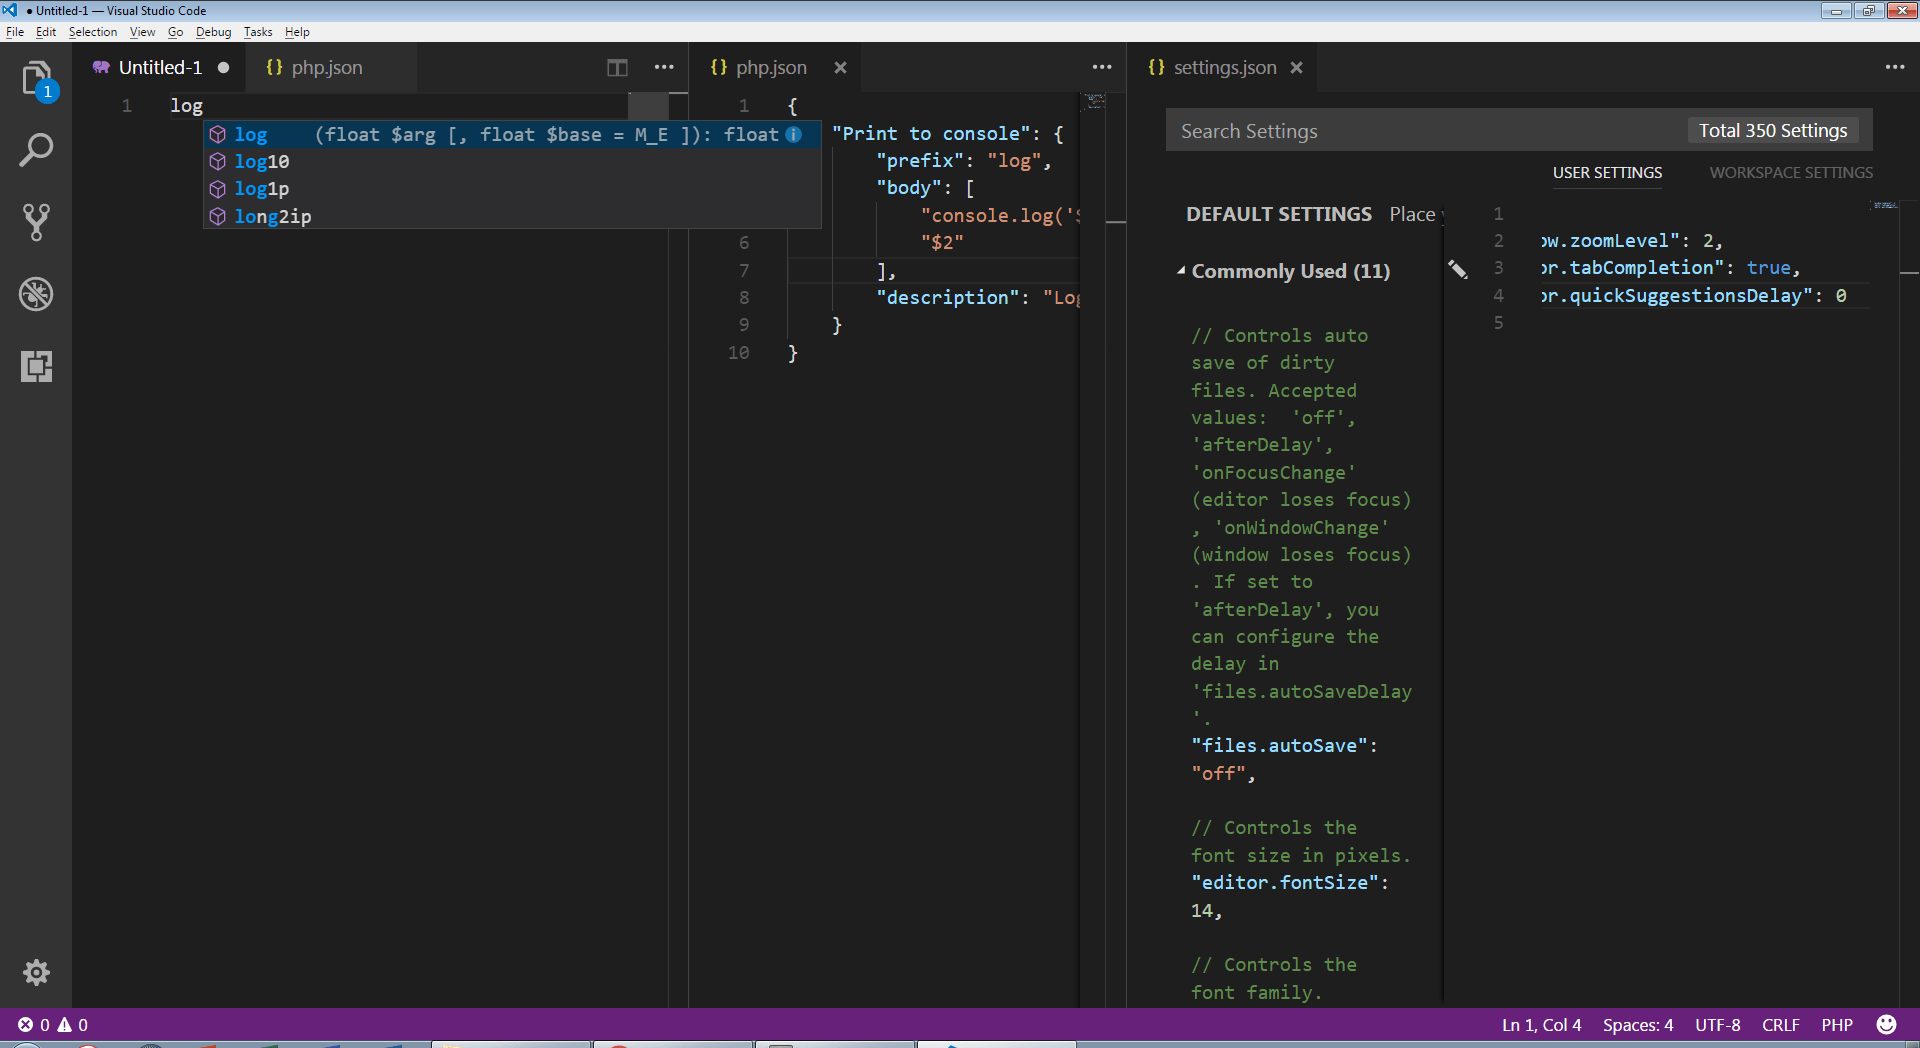Change language mode from PHP in status bar
Image resolution: width=1920 pixels, height=1048 pixels.
click(1837, 1025)
